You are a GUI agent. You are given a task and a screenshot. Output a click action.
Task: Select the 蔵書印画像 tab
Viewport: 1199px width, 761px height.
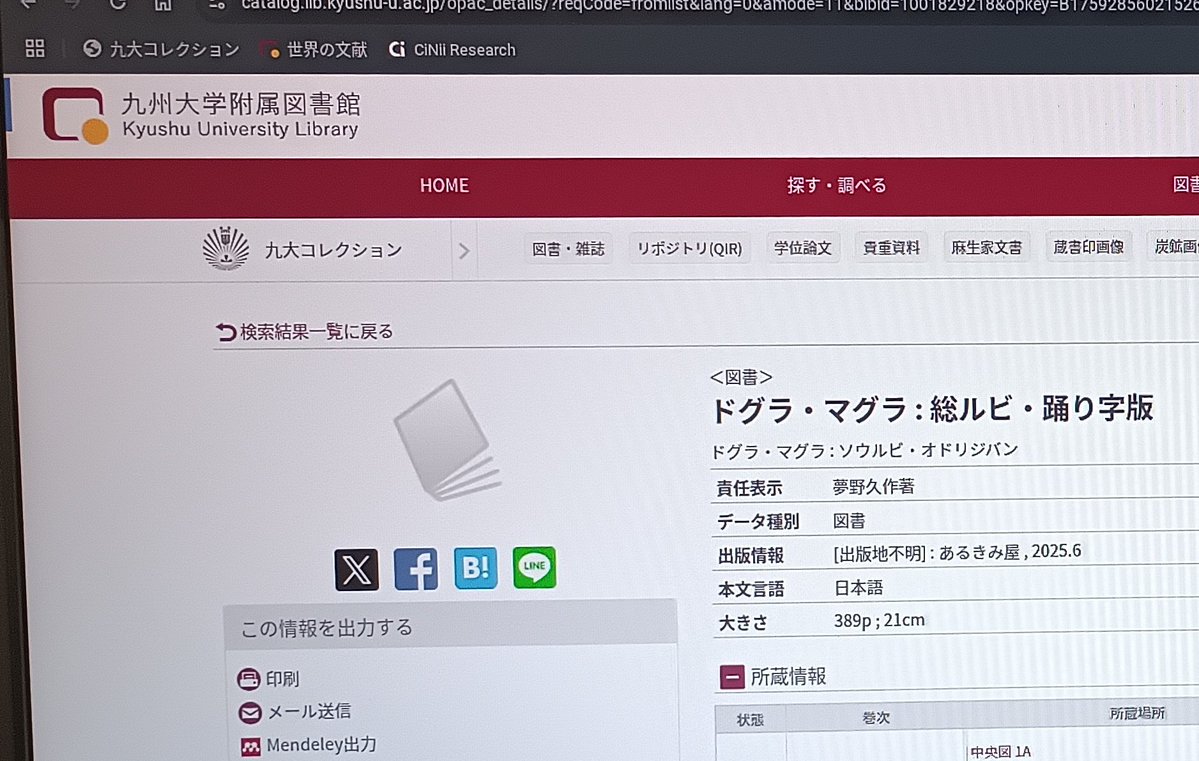(1089, 246)
